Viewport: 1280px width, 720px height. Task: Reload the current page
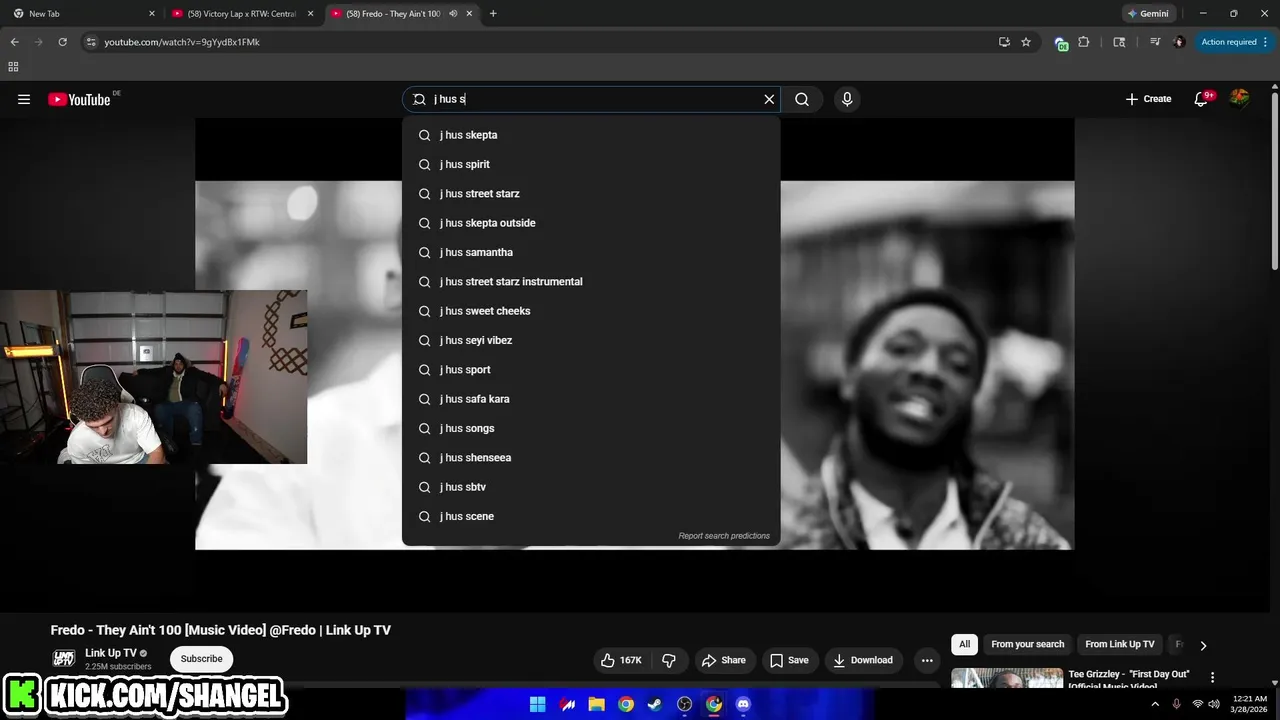62,42
